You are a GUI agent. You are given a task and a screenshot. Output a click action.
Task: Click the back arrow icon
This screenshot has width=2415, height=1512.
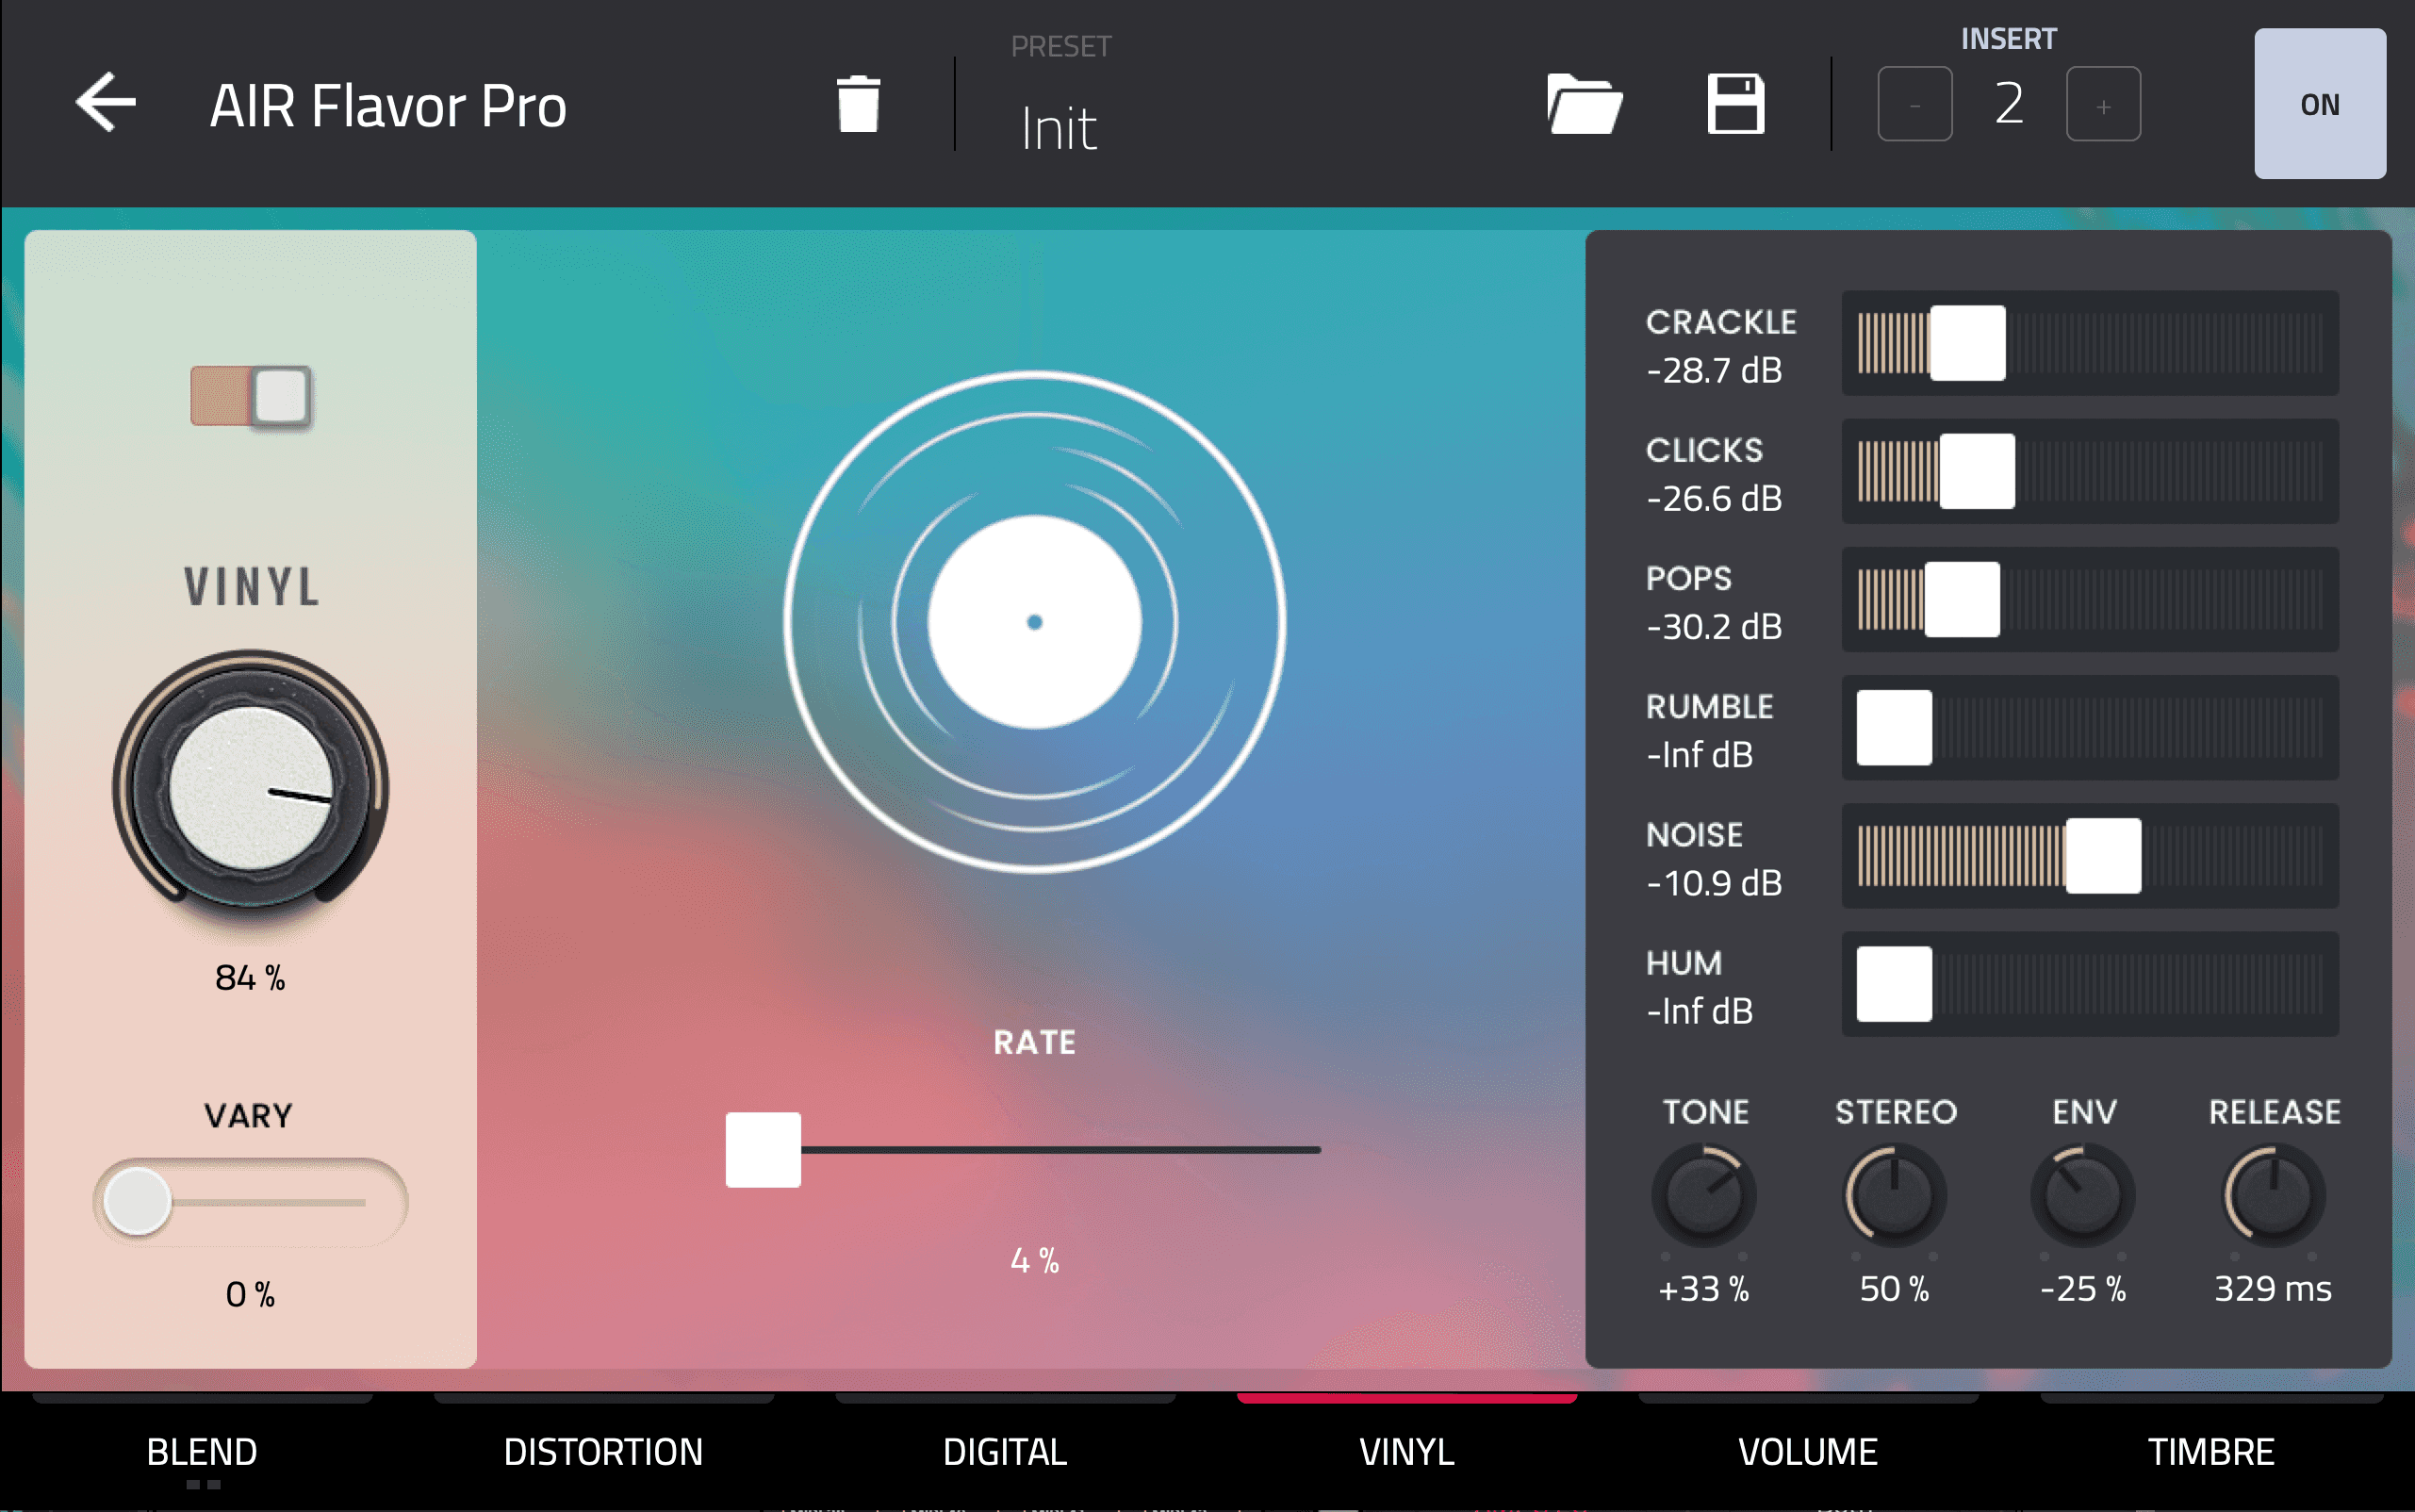tap(105, 103)
